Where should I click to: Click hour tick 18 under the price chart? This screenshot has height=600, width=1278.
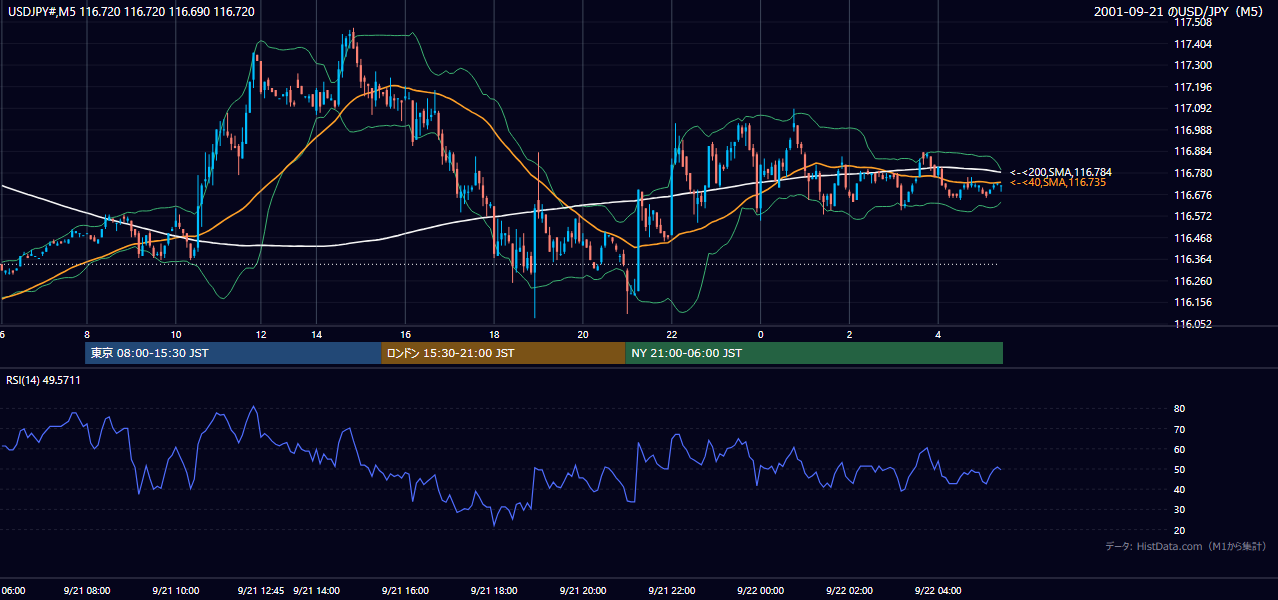coord(494,335)
